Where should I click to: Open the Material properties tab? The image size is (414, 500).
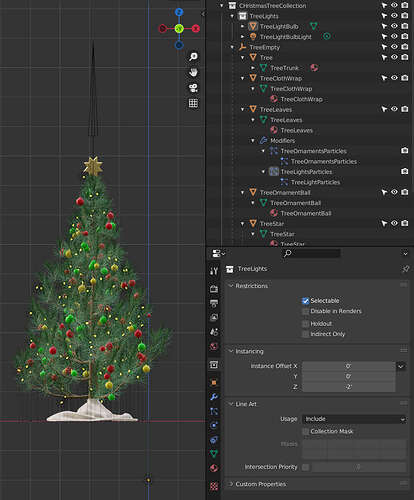pos(214,468)
